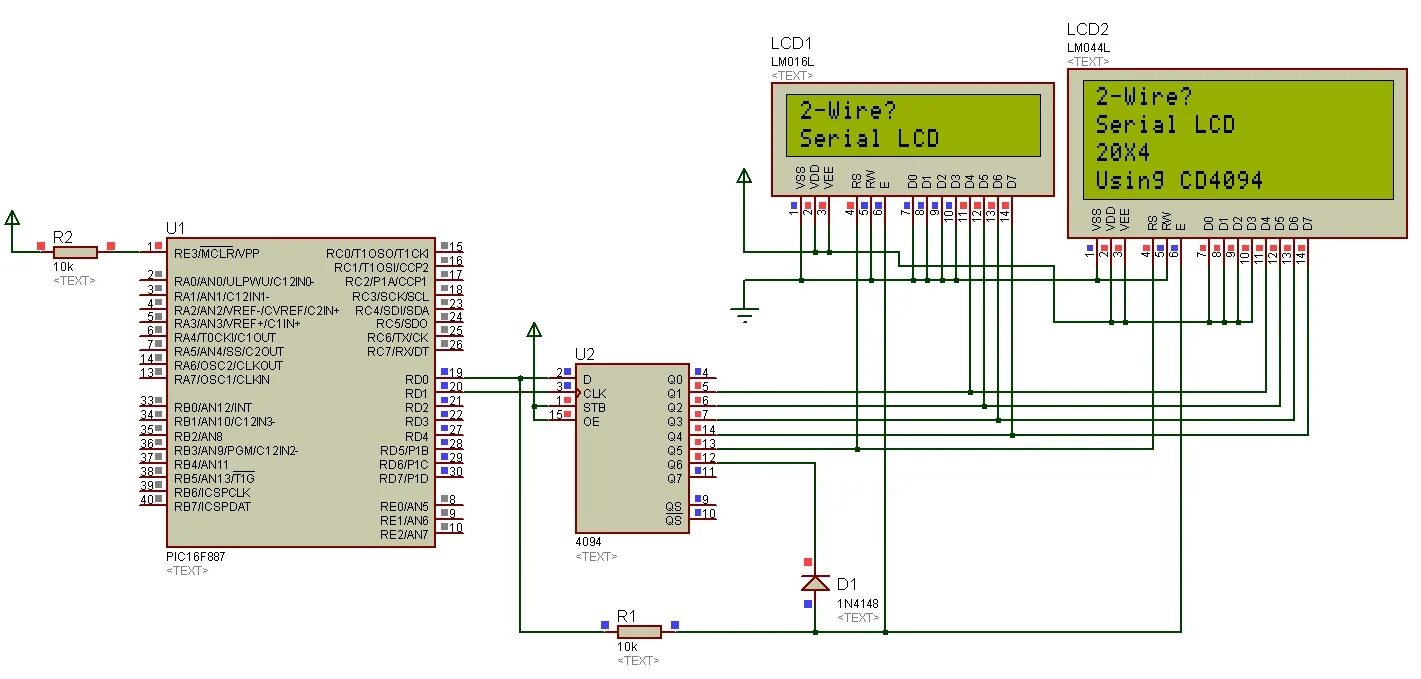Click the 20X4 text on LCD2
Image resolution: width=1421 pixels, height=679 pixels.
pyautogui.click(x=1122, y=152)
